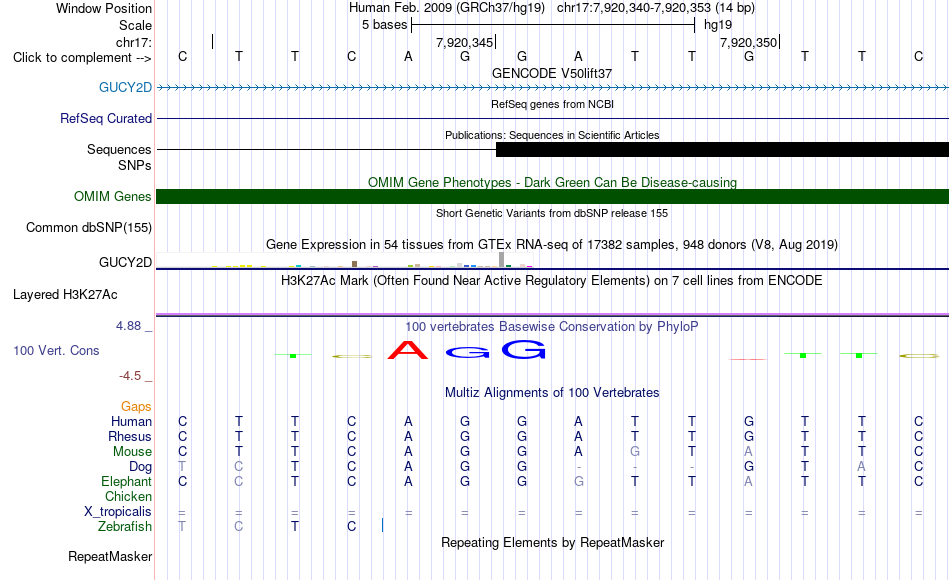950x580 pixels.
Task: Click the 100 Vert. Cons label
Action: [56, 350]
